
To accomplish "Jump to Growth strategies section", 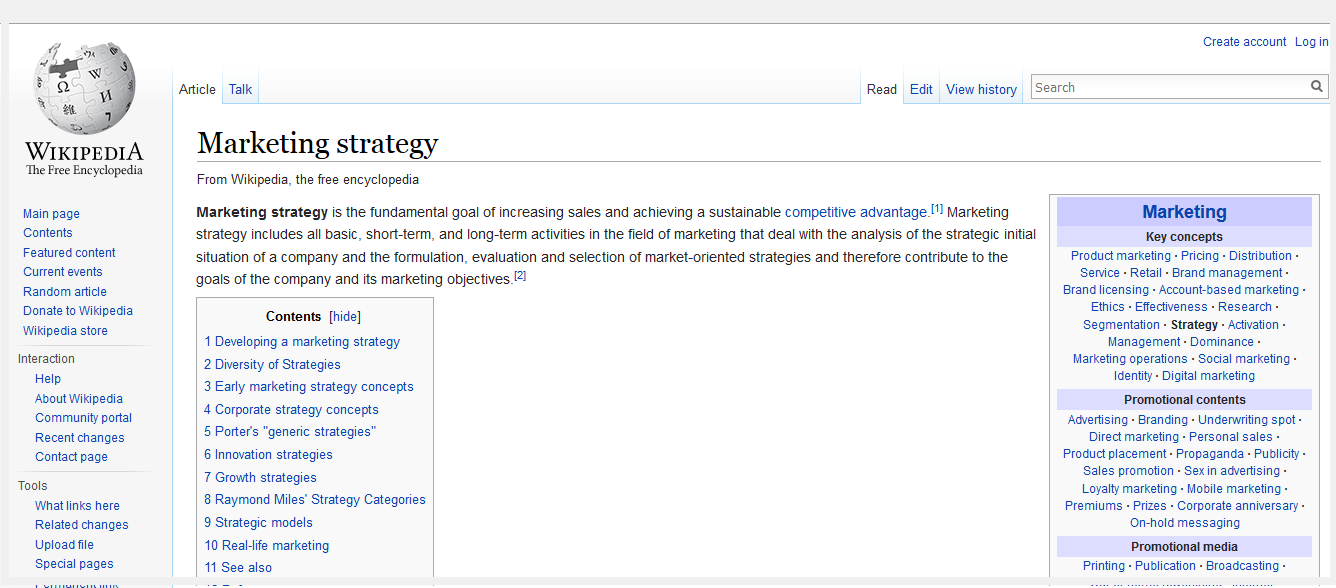I will click(260, 478).
